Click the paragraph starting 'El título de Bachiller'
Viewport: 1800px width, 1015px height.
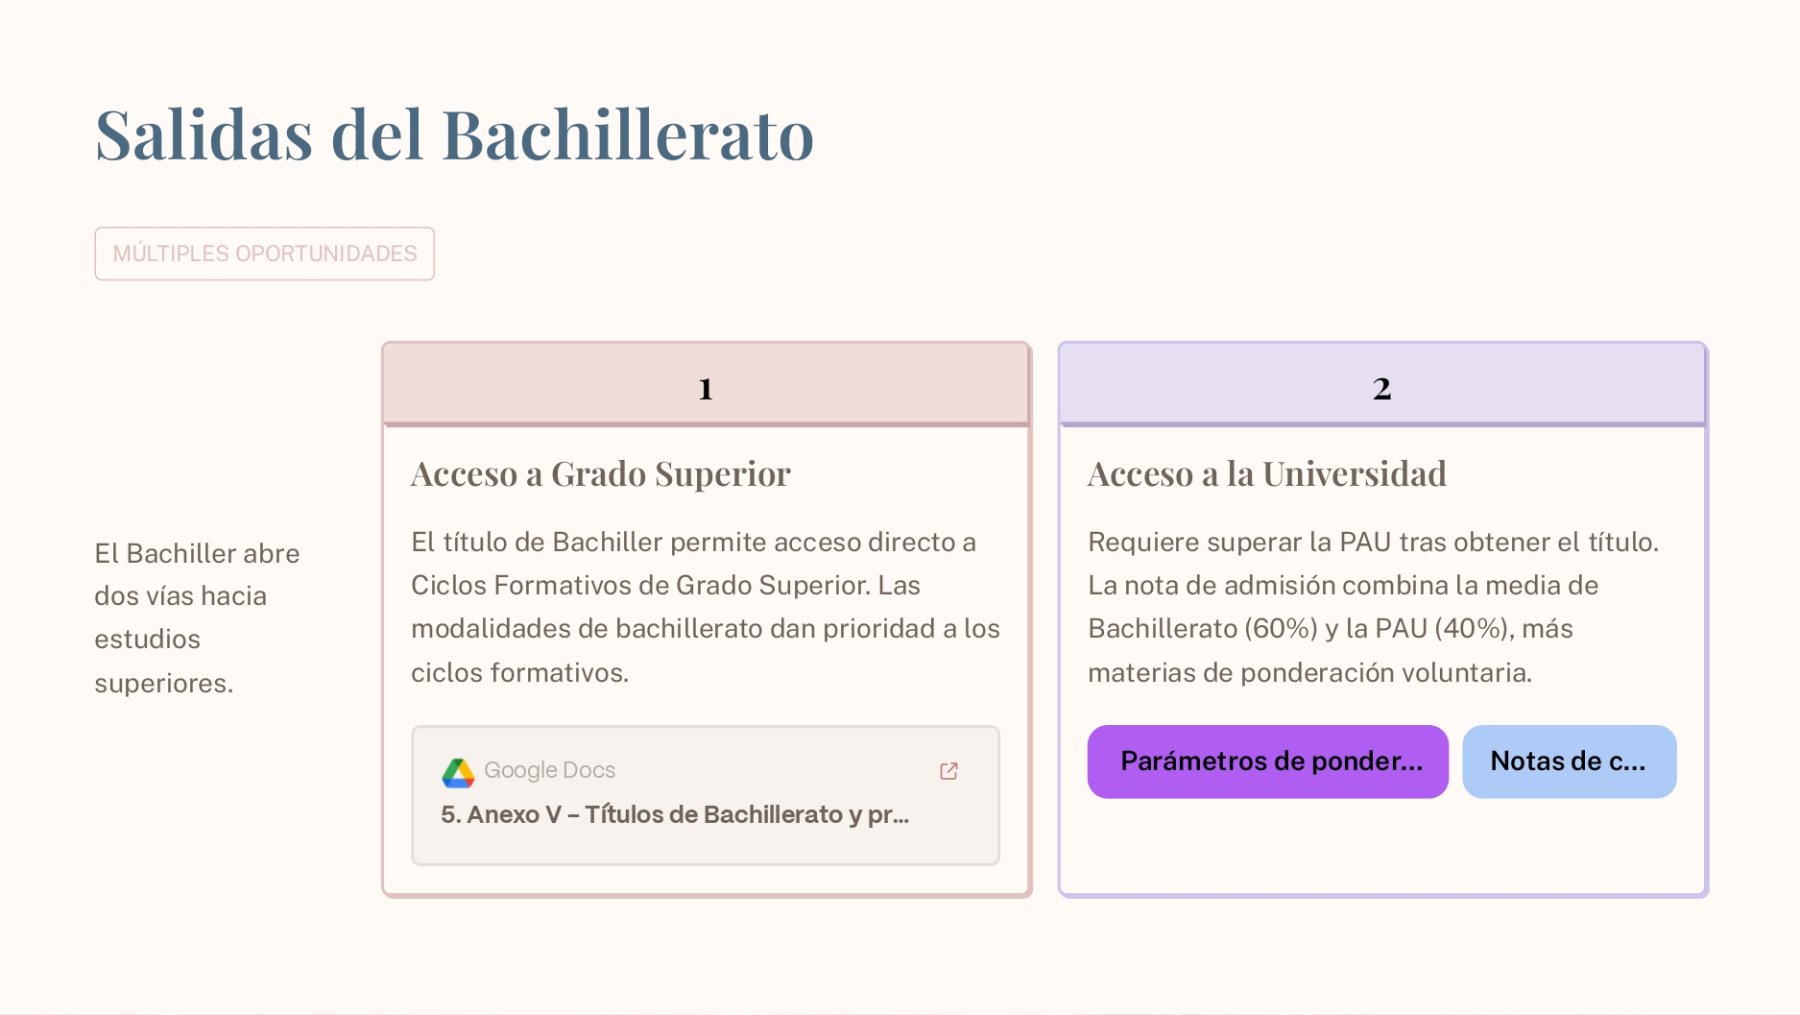(x=705, y=607)
